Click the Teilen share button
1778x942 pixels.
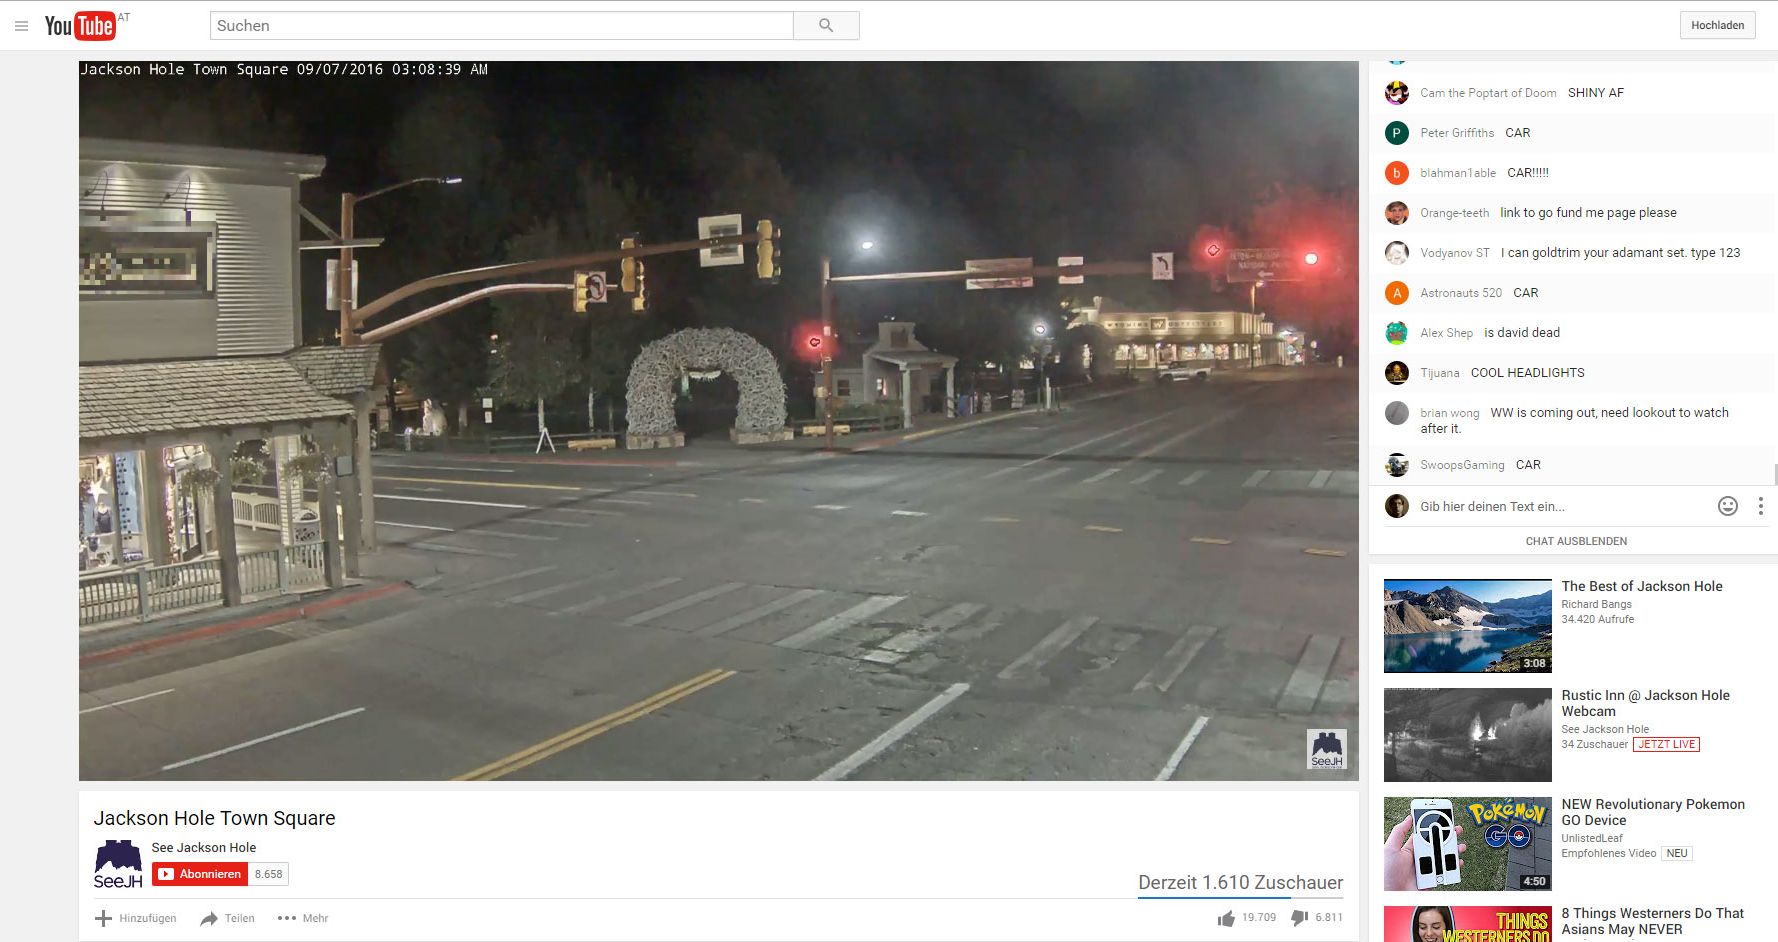click(227, 918)
